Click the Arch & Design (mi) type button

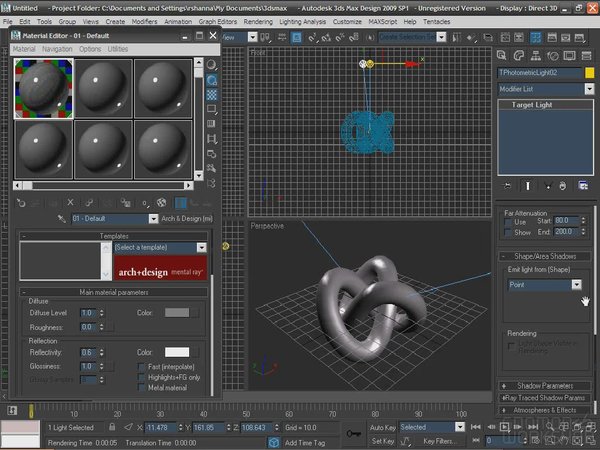(187, 218)
